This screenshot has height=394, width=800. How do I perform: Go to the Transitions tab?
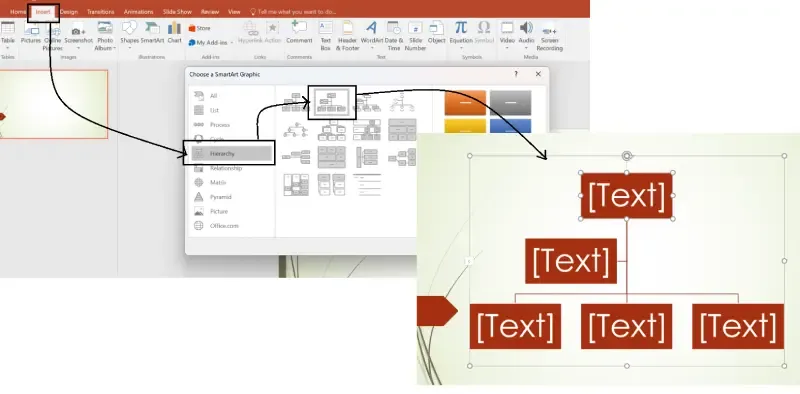(101, 12)
